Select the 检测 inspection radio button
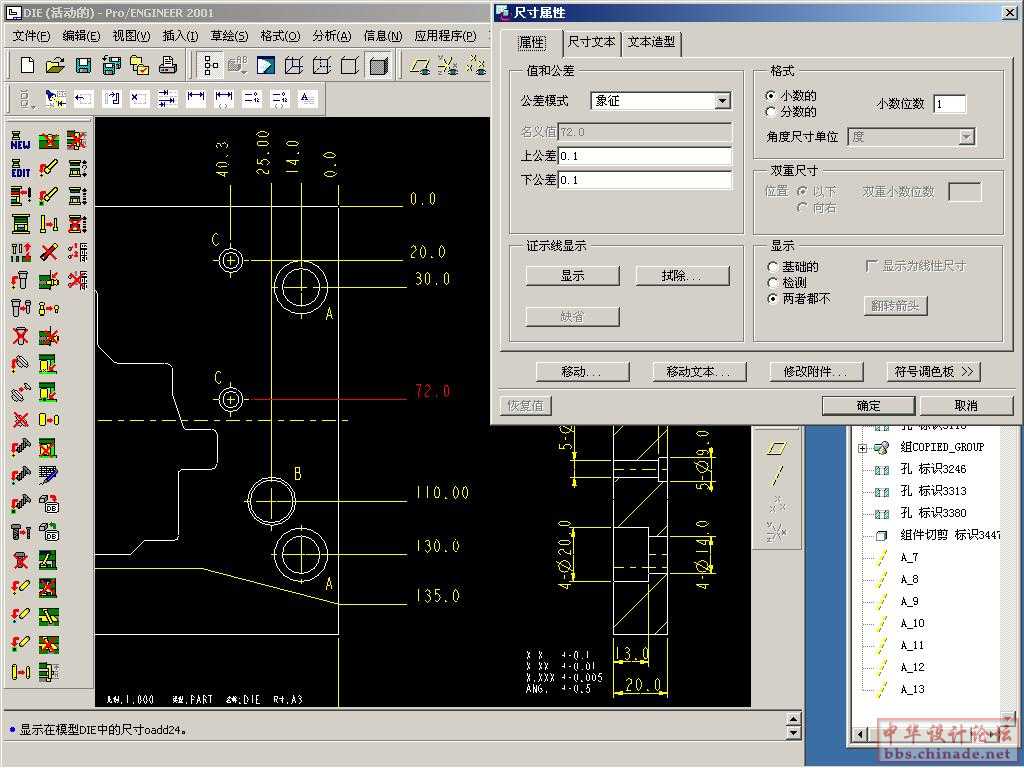This screenshot has width=1024, height=768. [773, 283]
